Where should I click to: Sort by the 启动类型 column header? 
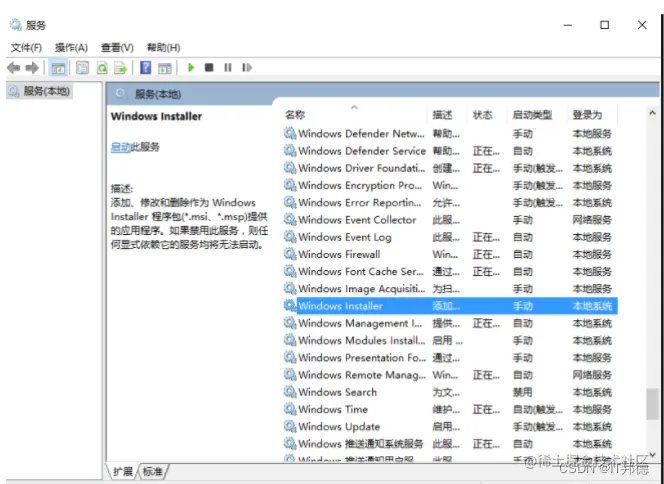tap(532, 115)
